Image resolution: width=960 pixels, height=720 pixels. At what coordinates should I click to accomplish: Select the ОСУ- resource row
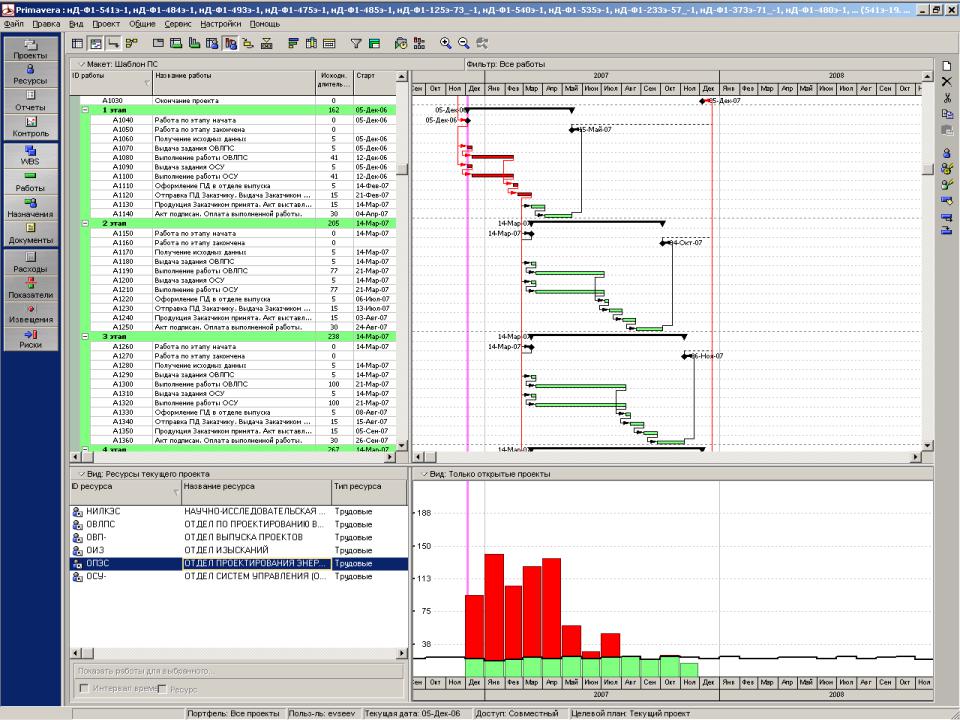point(239,576)
